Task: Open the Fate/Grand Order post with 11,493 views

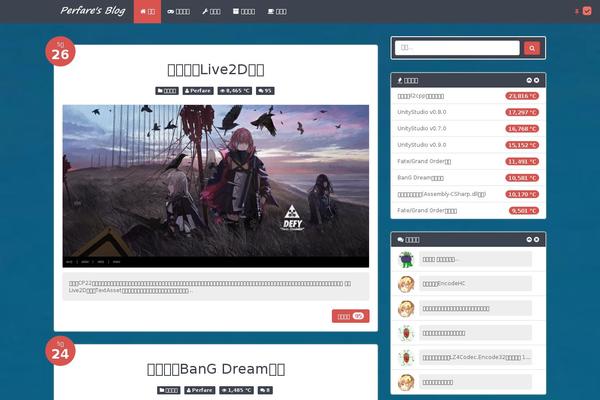Action: click(x=424, y=162)
